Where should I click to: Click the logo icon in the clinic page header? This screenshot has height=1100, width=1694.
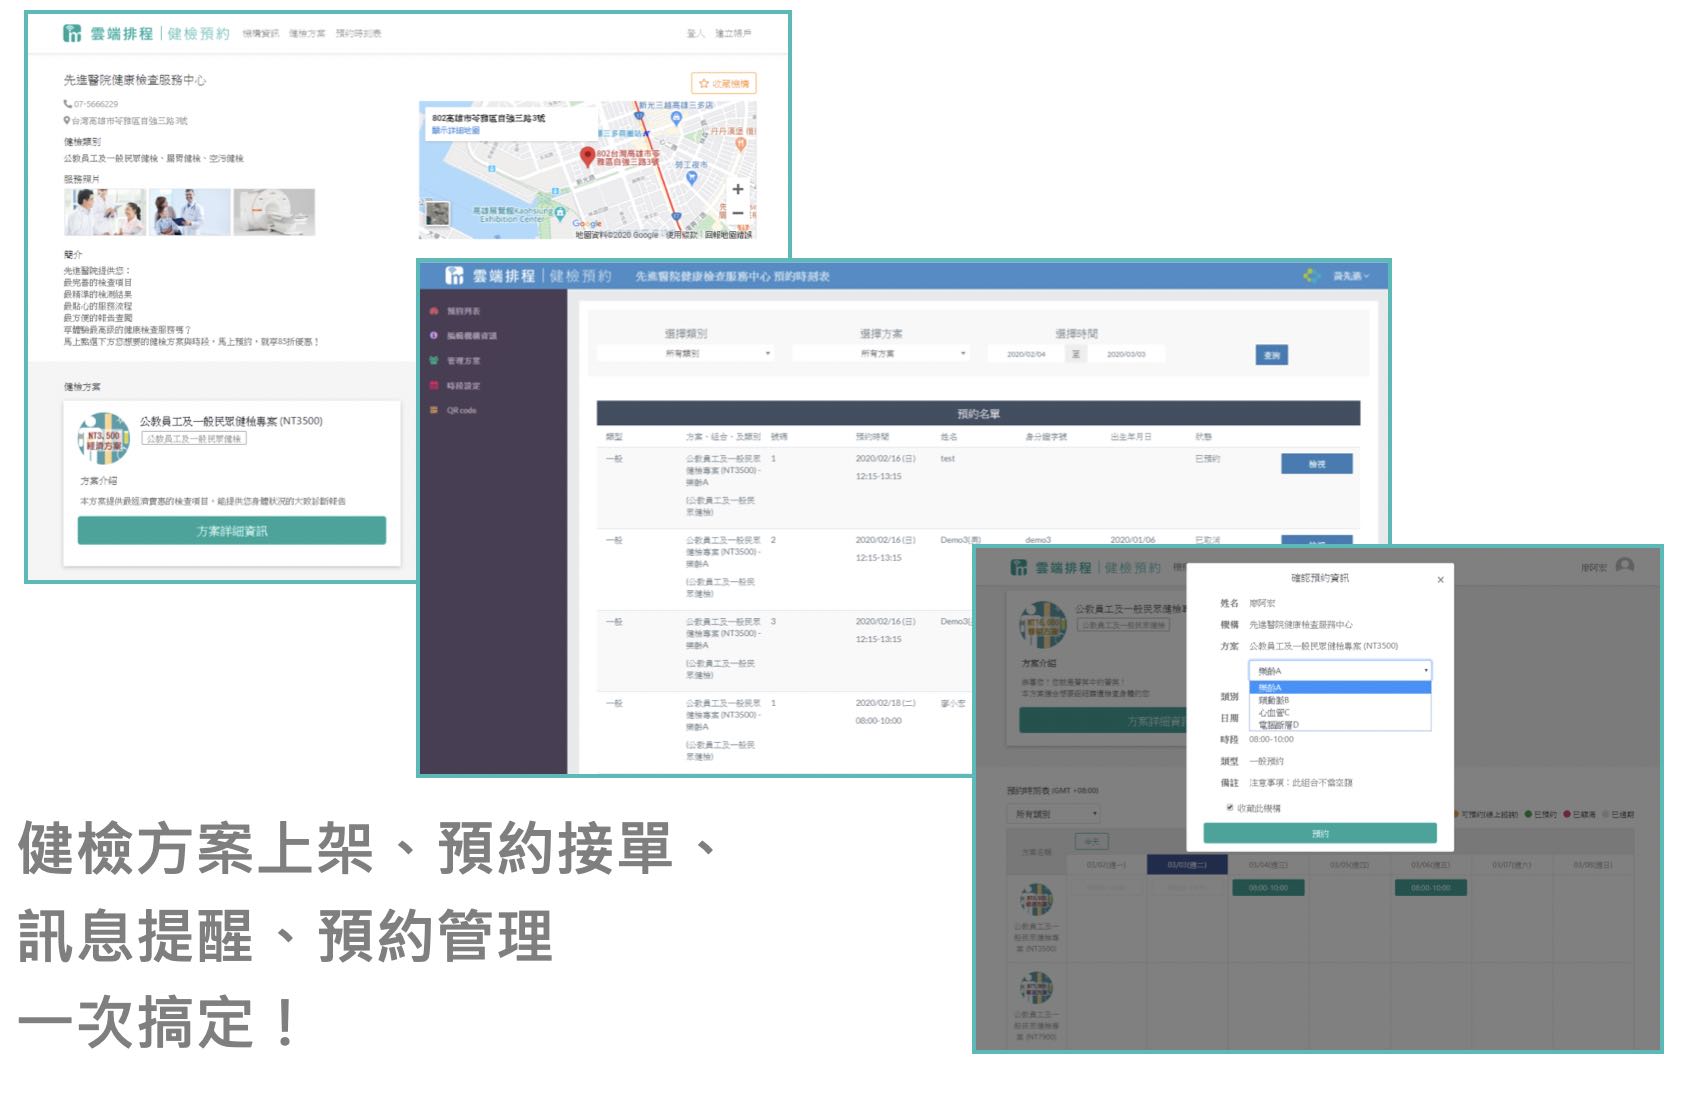(72, 33)
